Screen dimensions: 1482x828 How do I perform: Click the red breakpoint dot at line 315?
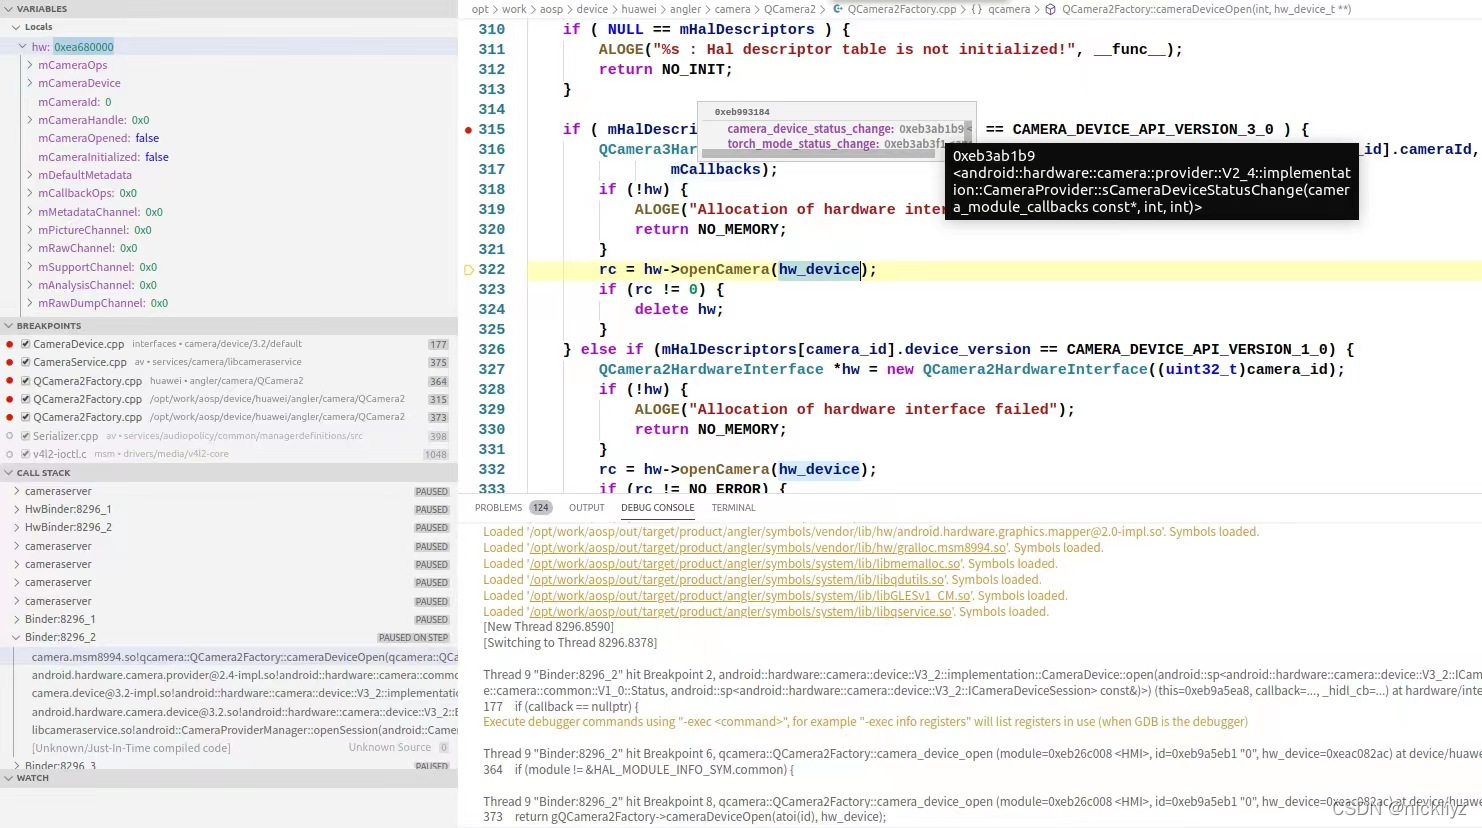pyautogui.click(x=468, y=130)
